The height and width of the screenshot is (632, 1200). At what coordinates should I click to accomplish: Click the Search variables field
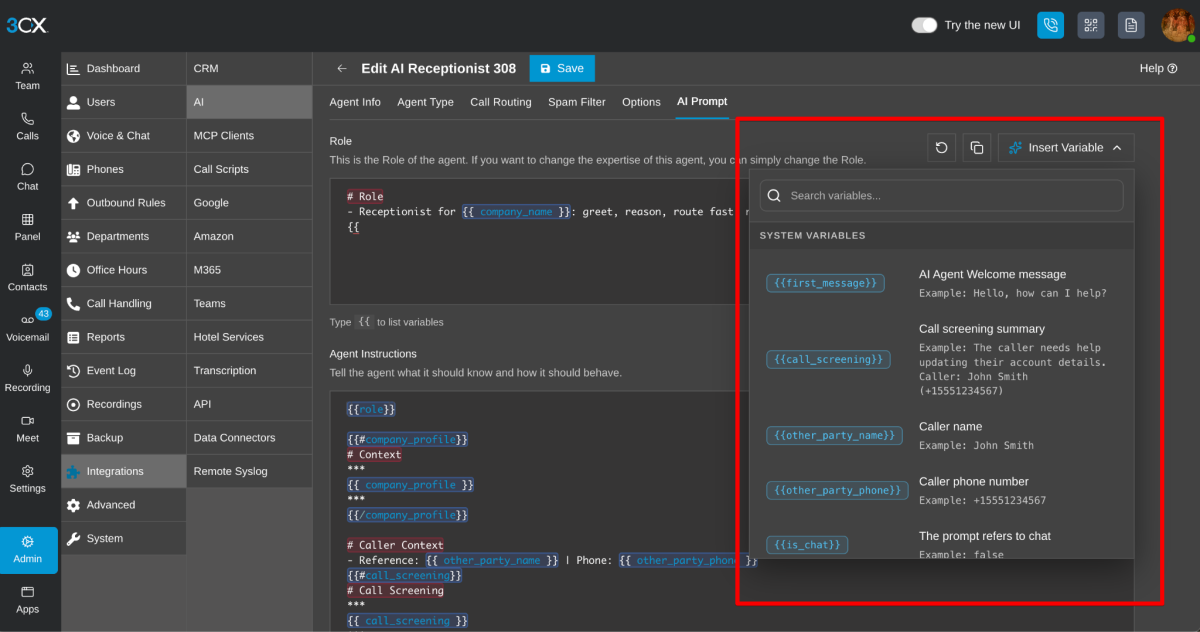(942, 196)
